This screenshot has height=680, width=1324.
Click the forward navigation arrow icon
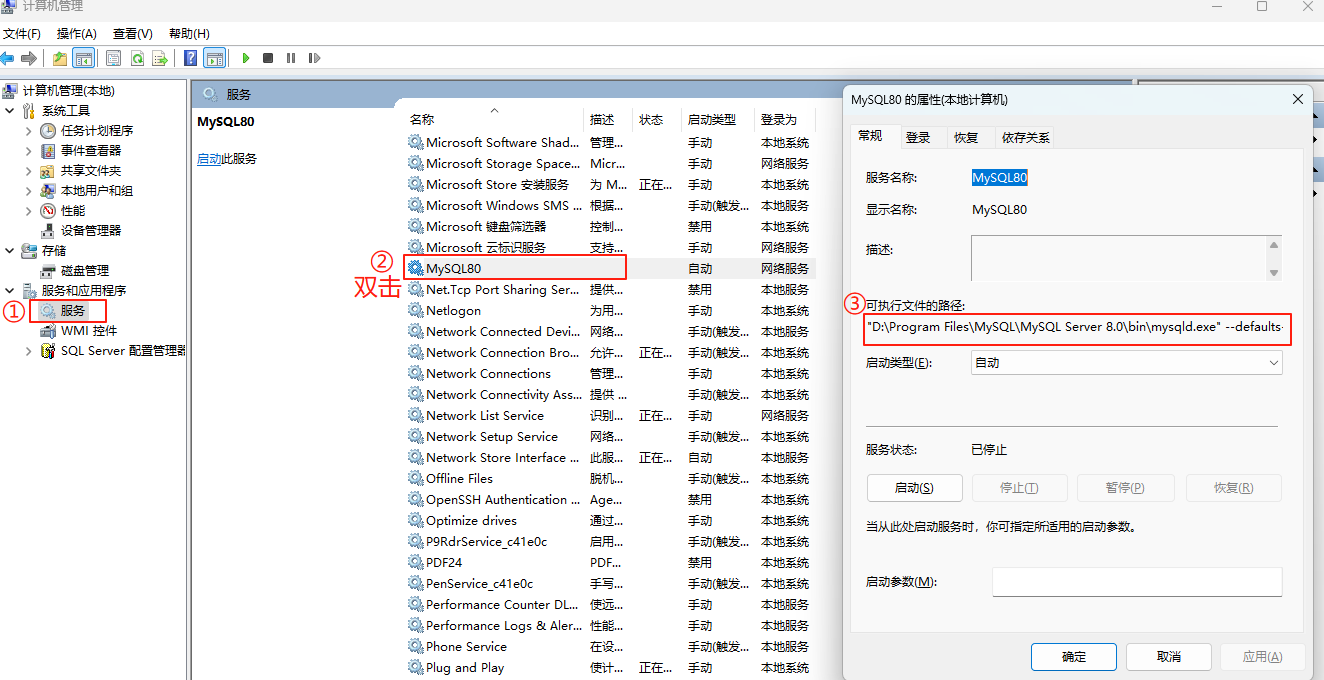28,57
